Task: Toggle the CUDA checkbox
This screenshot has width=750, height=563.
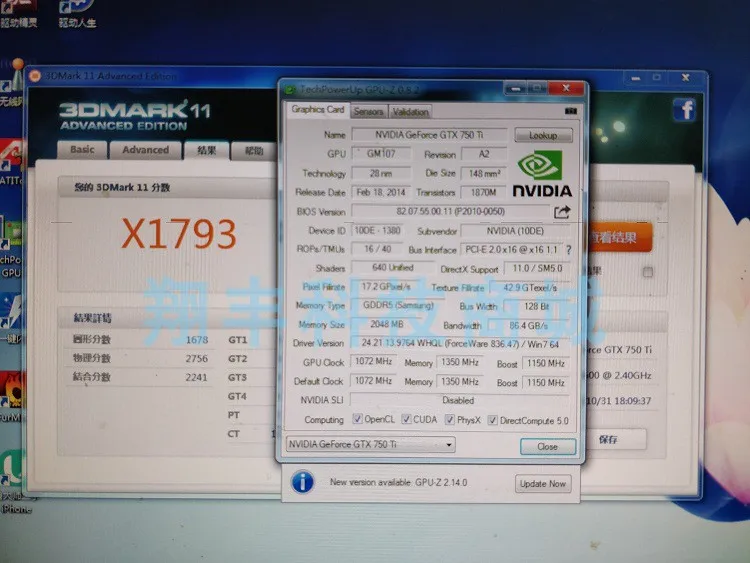Action: click(406, 419)
